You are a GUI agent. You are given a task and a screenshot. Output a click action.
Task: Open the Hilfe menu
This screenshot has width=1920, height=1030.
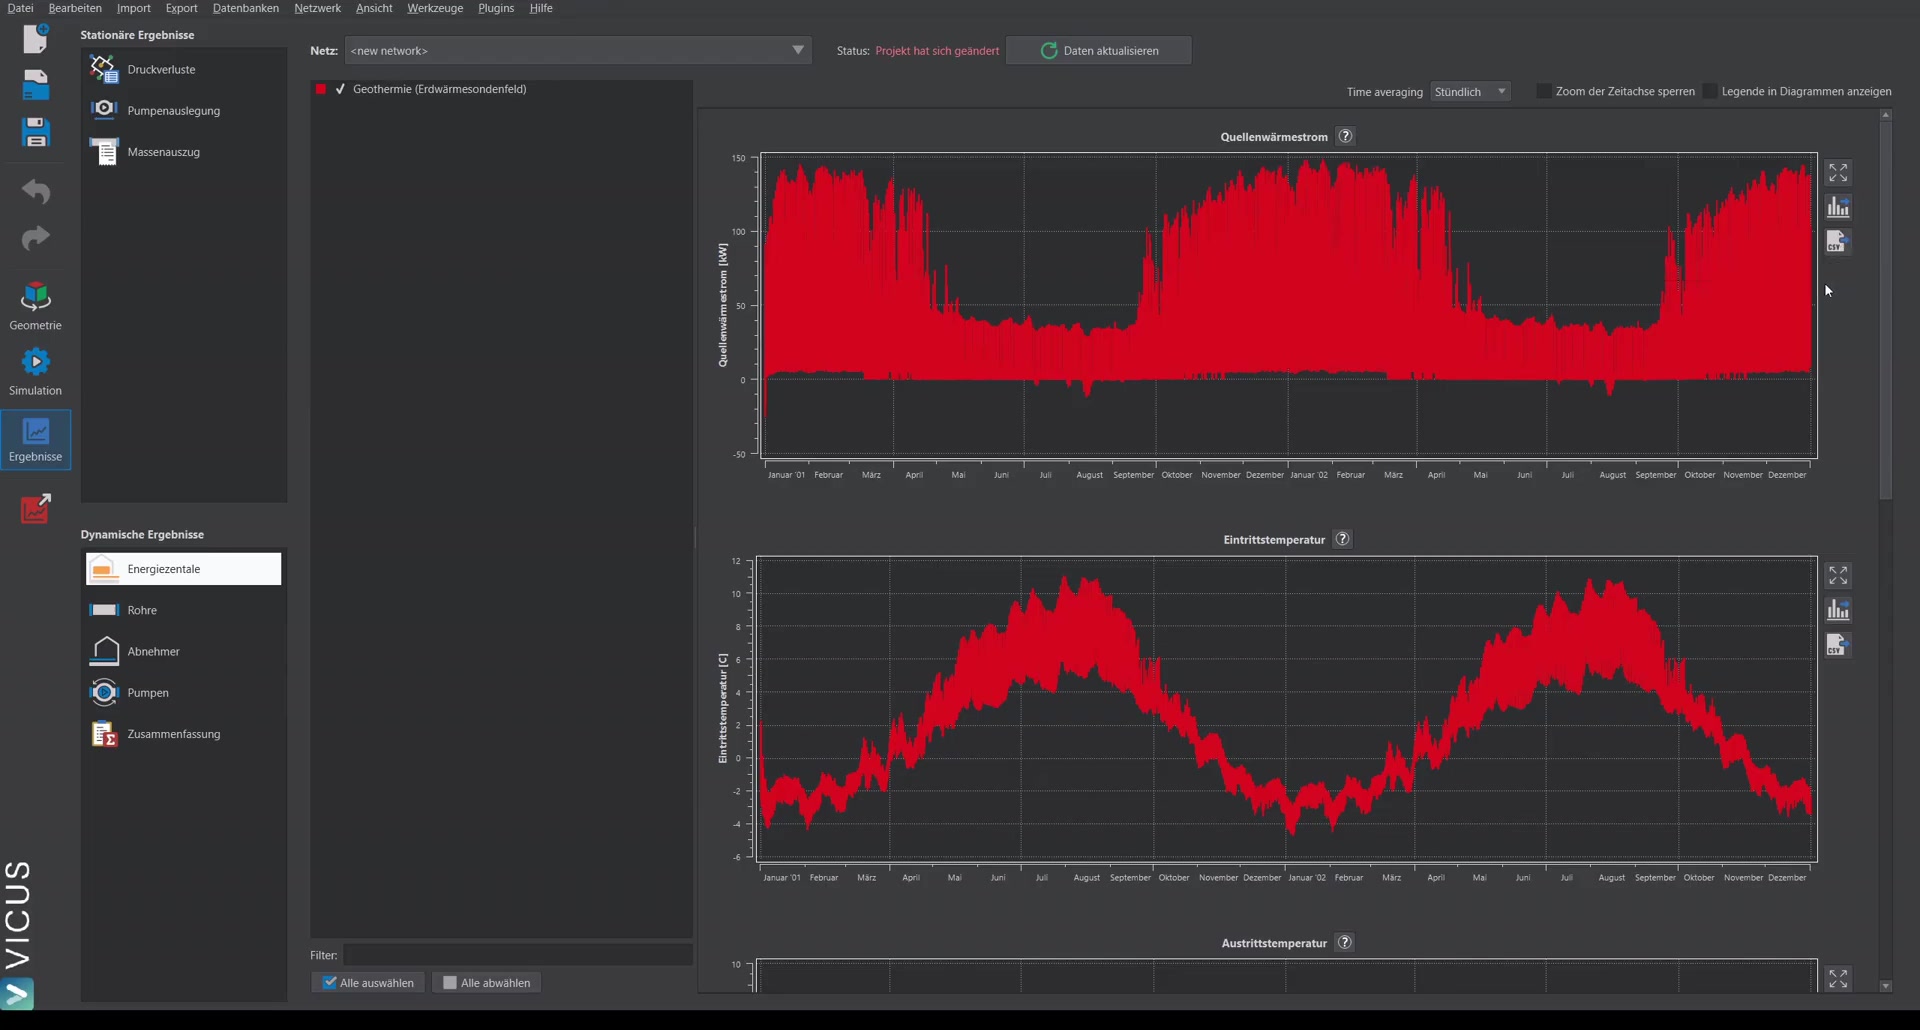[541, 8]
